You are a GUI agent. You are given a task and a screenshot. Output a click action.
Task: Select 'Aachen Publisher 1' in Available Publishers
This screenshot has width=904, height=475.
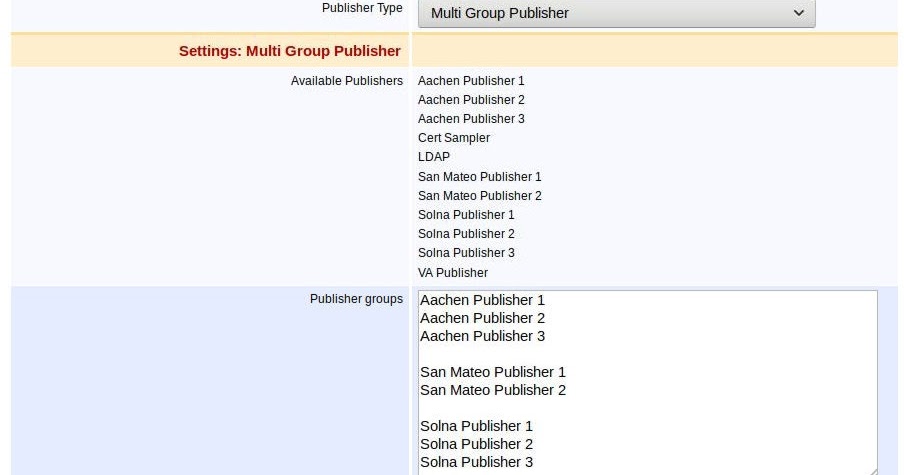(471, 81)
